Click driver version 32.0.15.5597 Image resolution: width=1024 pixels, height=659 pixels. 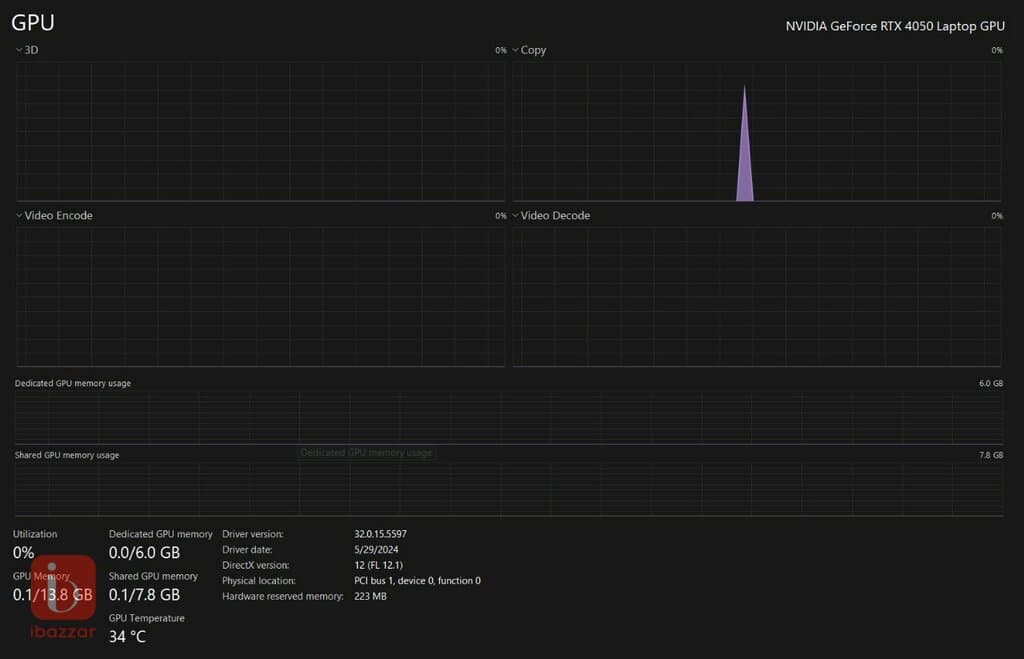point(380,534)
